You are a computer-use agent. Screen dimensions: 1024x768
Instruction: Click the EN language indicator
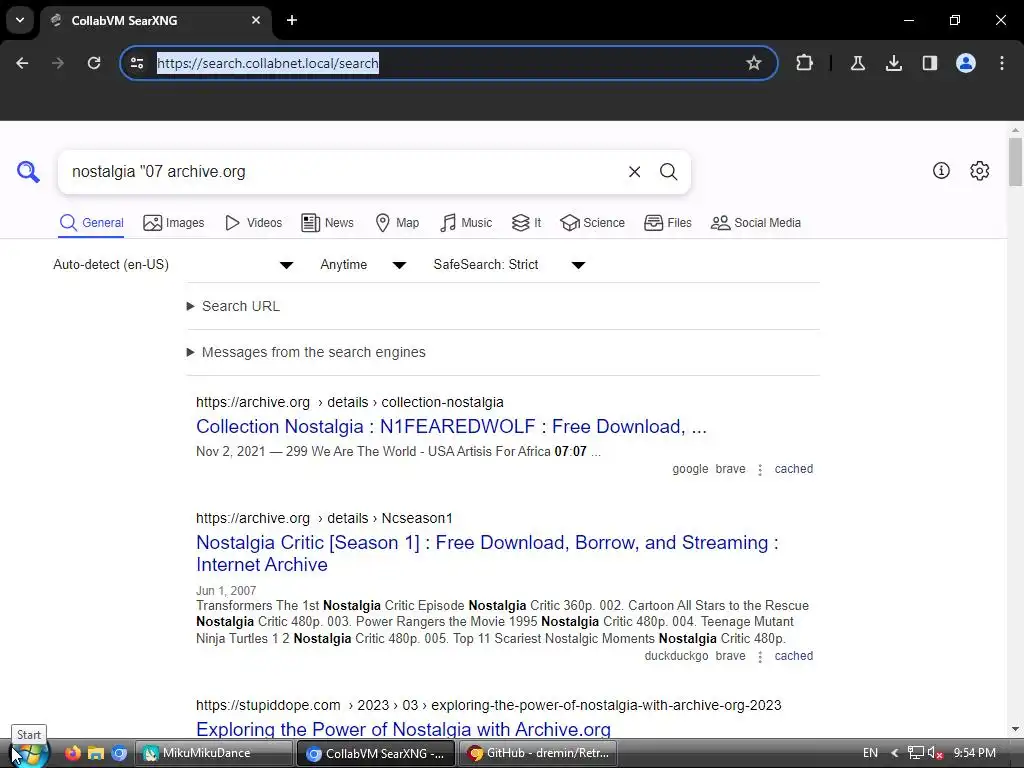(x=871, y=753)
